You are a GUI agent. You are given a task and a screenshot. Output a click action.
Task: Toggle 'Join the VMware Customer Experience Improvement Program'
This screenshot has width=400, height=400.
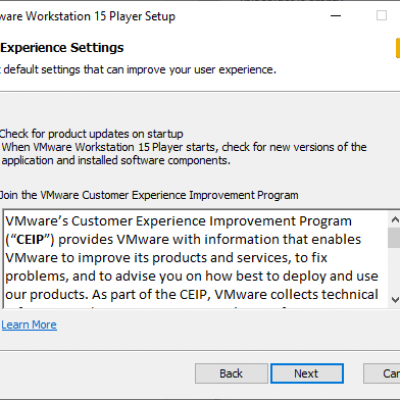tap(149, 195)
